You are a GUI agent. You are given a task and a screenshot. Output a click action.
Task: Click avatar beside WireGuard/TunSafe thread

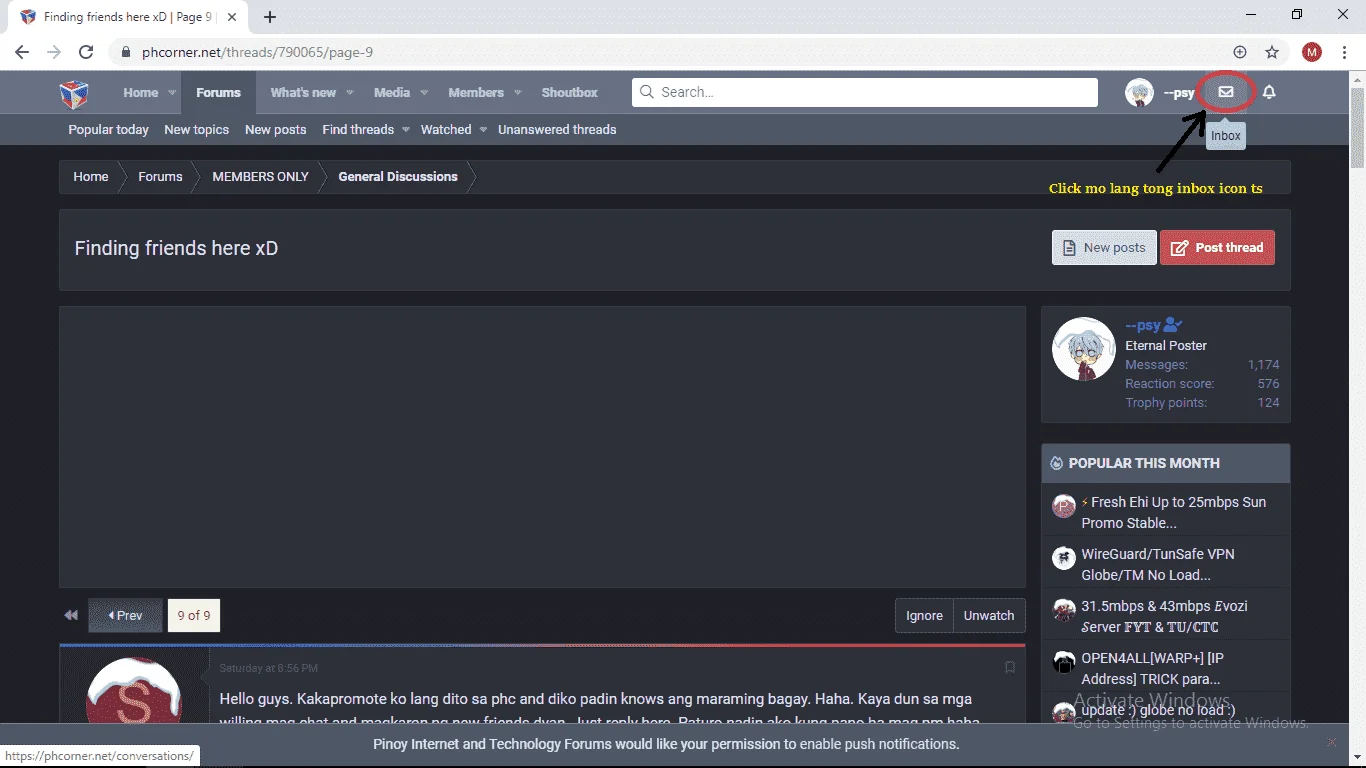point(1064,558)
